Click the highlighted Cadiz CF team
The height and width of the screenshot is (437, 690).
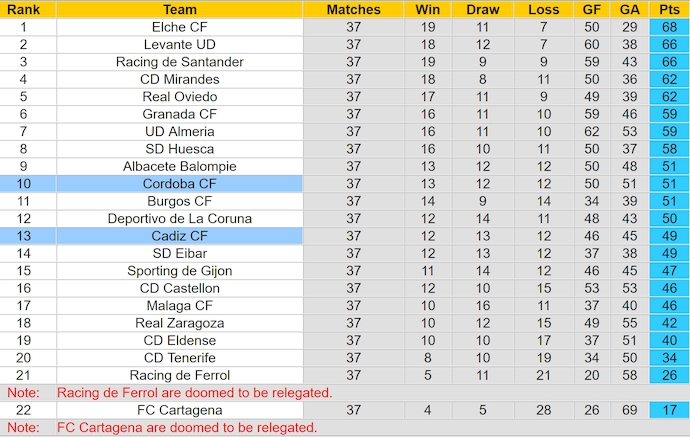pyautogui.click(x=179, y=236)
